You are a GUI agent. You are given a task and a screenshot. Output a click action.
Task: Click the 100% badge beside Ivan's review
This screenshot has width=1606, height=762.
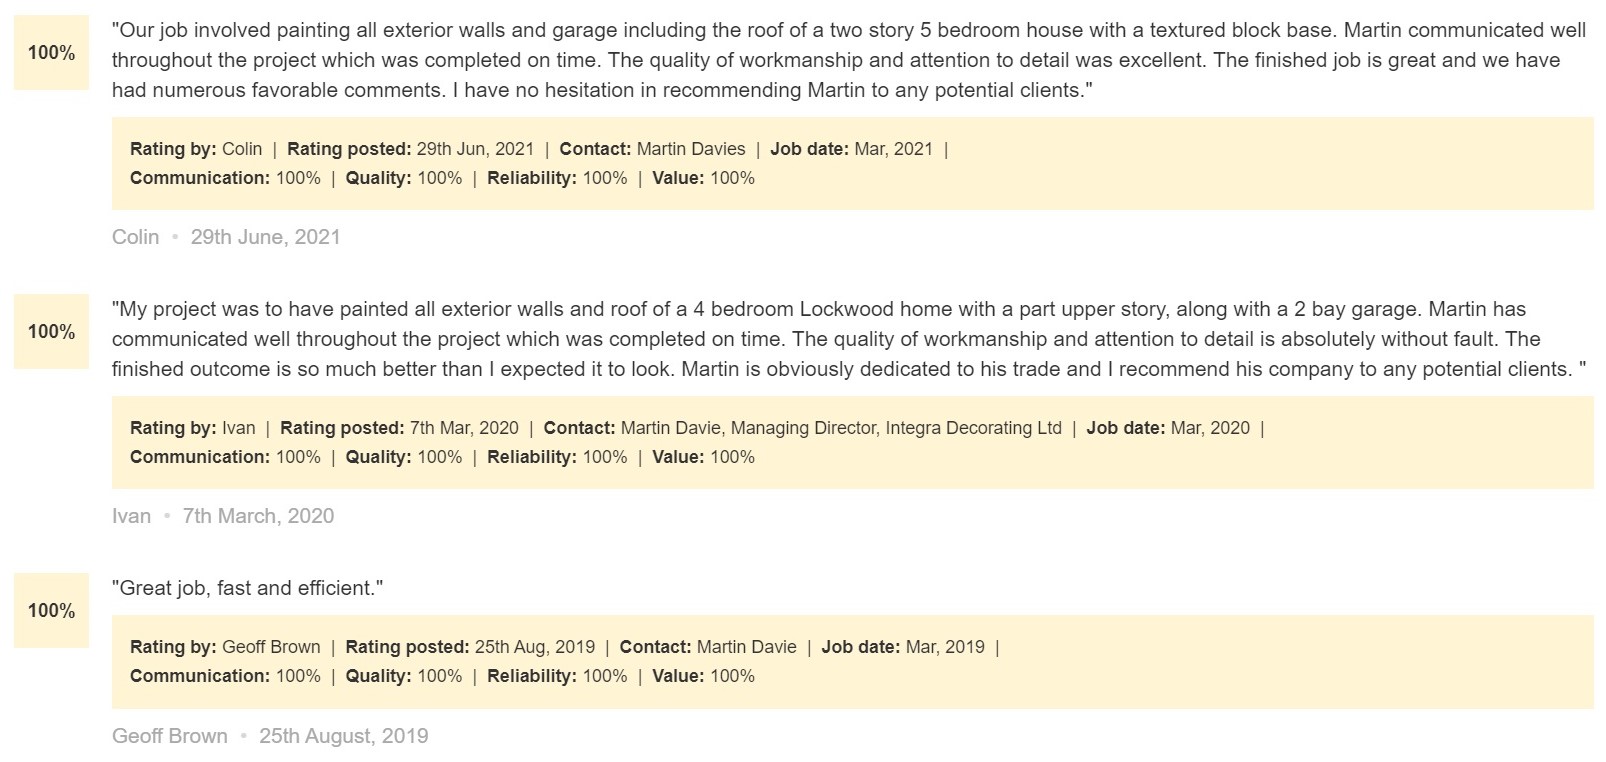(x=51, y=332)
